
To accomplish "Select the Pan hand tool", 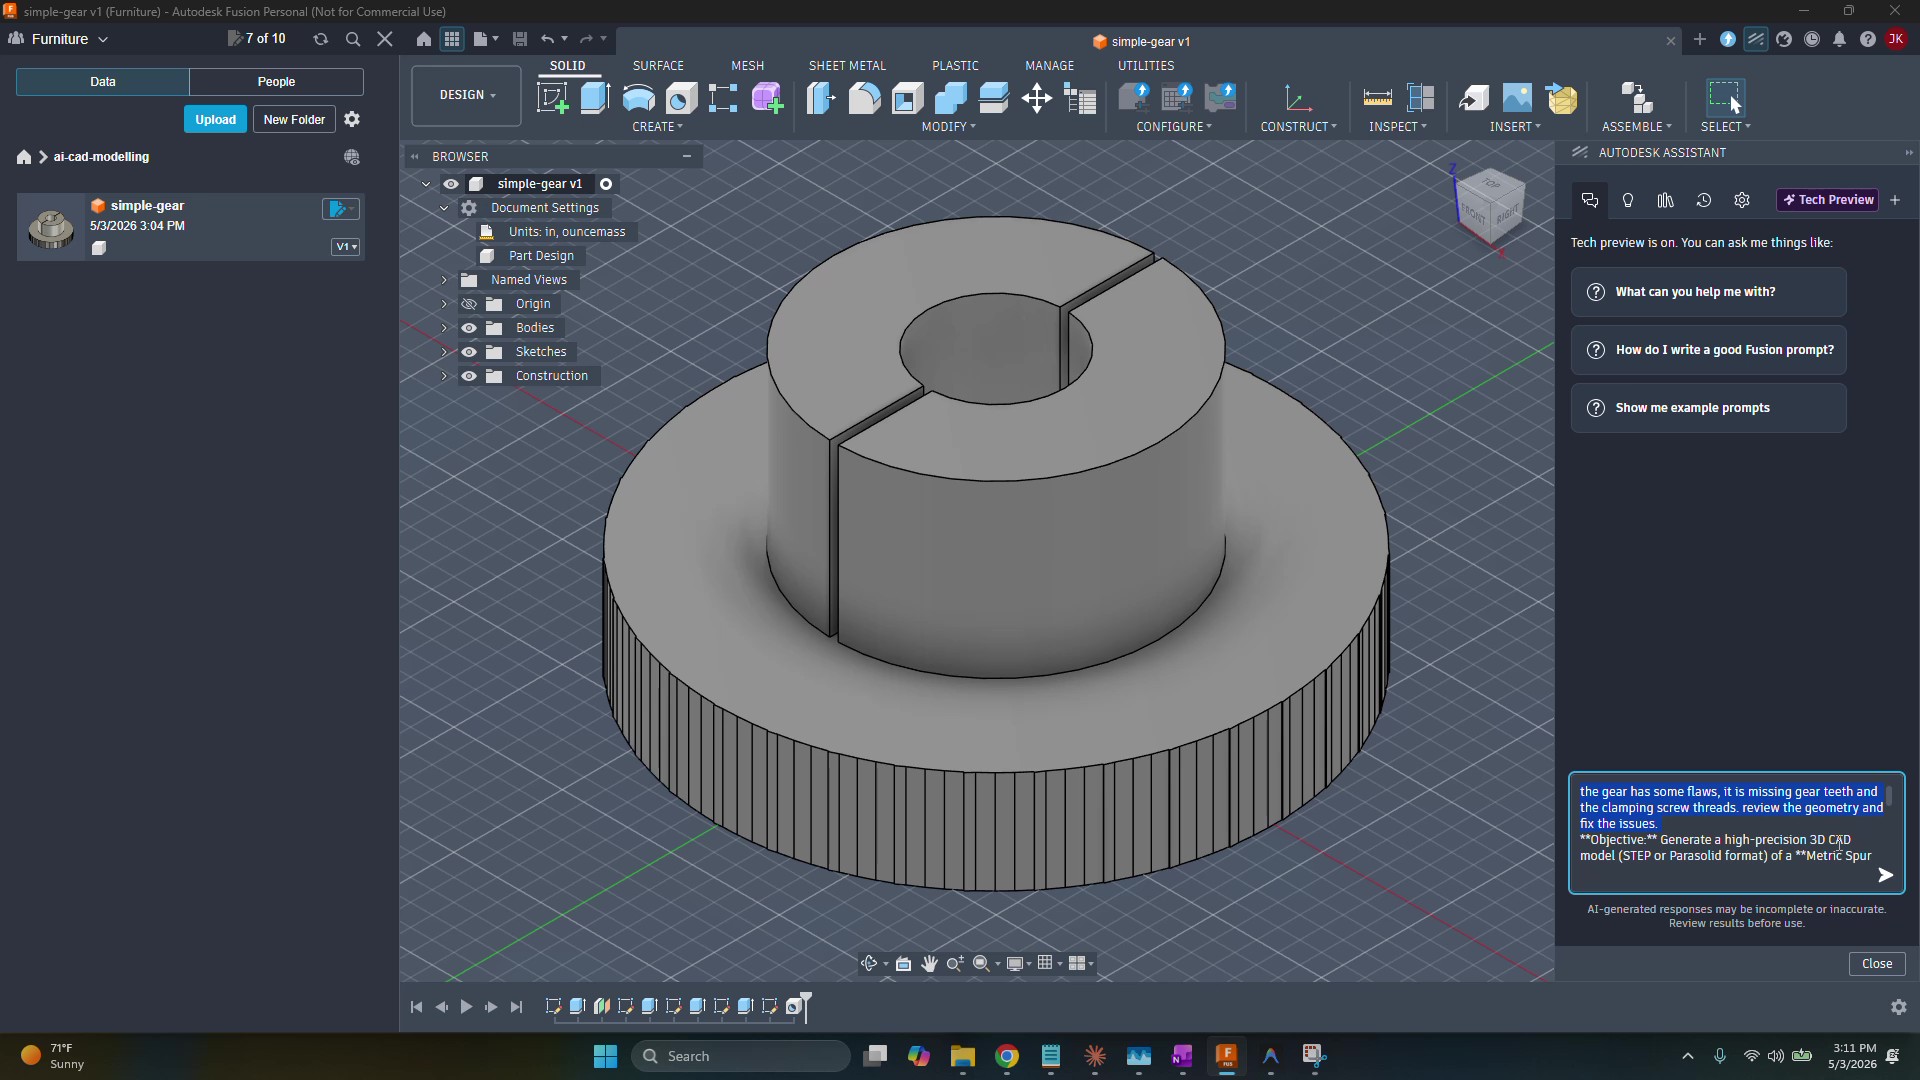I will [x=929, y=963].
